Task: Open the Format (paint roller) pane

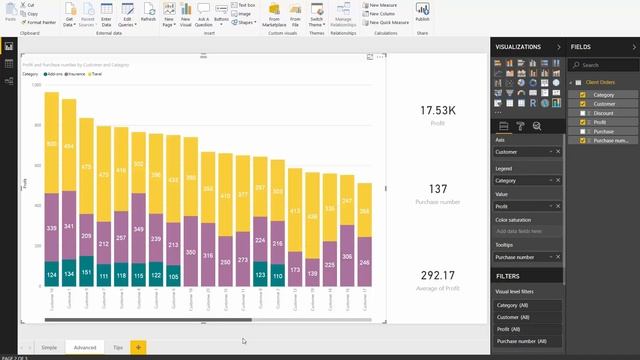Action: click(x=520, y=127)
